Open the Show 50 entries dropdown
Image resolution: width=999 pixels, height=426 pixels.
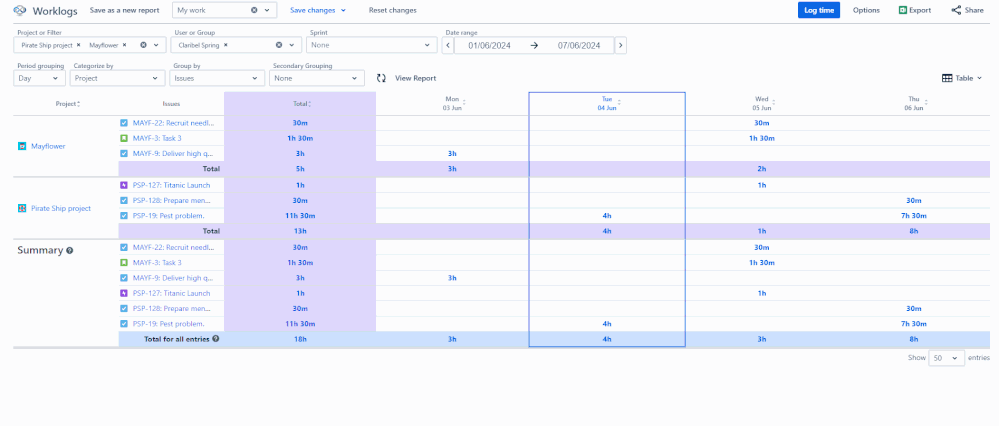tap(946, 358)
